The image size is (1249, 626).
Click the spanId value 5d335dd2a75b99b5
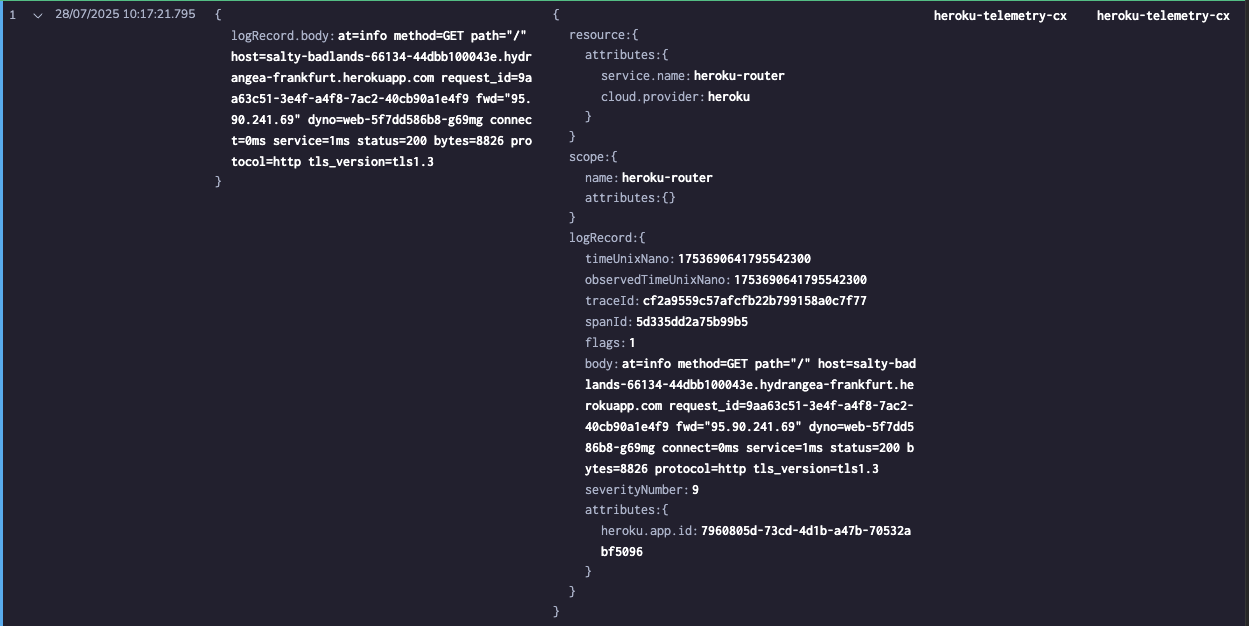692,322
